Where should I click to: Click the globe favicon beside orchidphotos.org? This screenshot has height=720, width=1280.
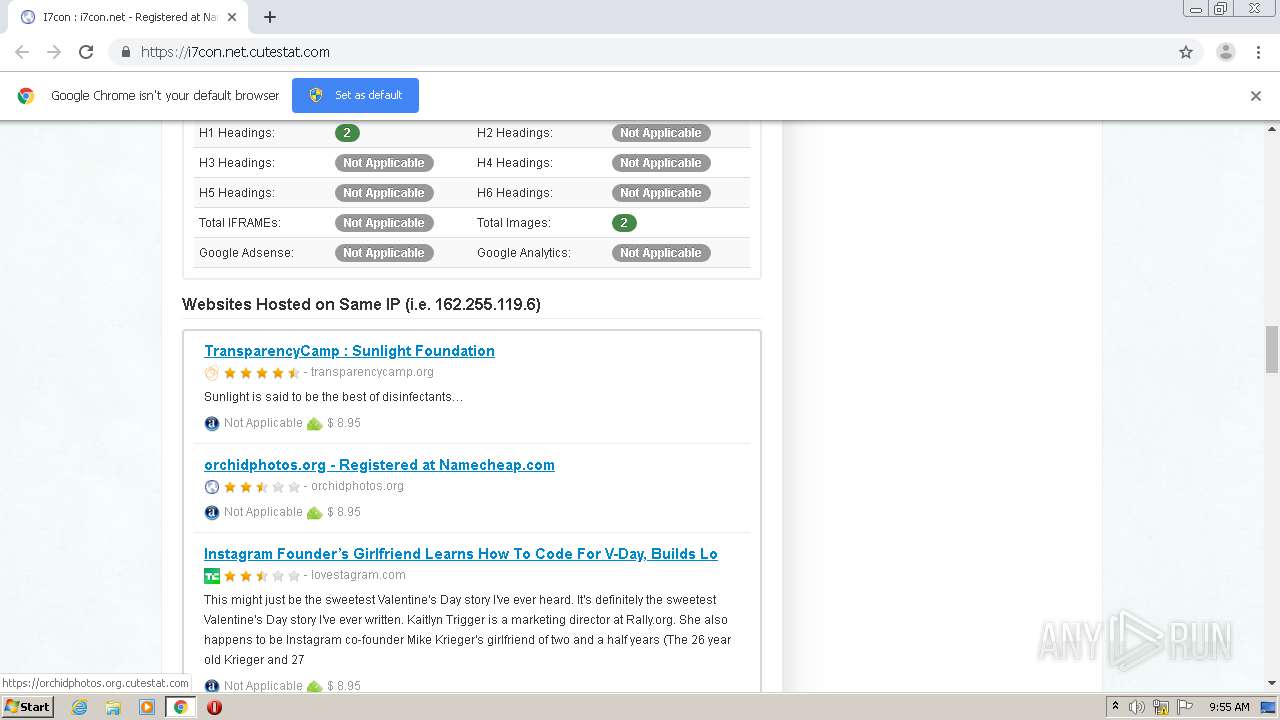pos(211,487)
